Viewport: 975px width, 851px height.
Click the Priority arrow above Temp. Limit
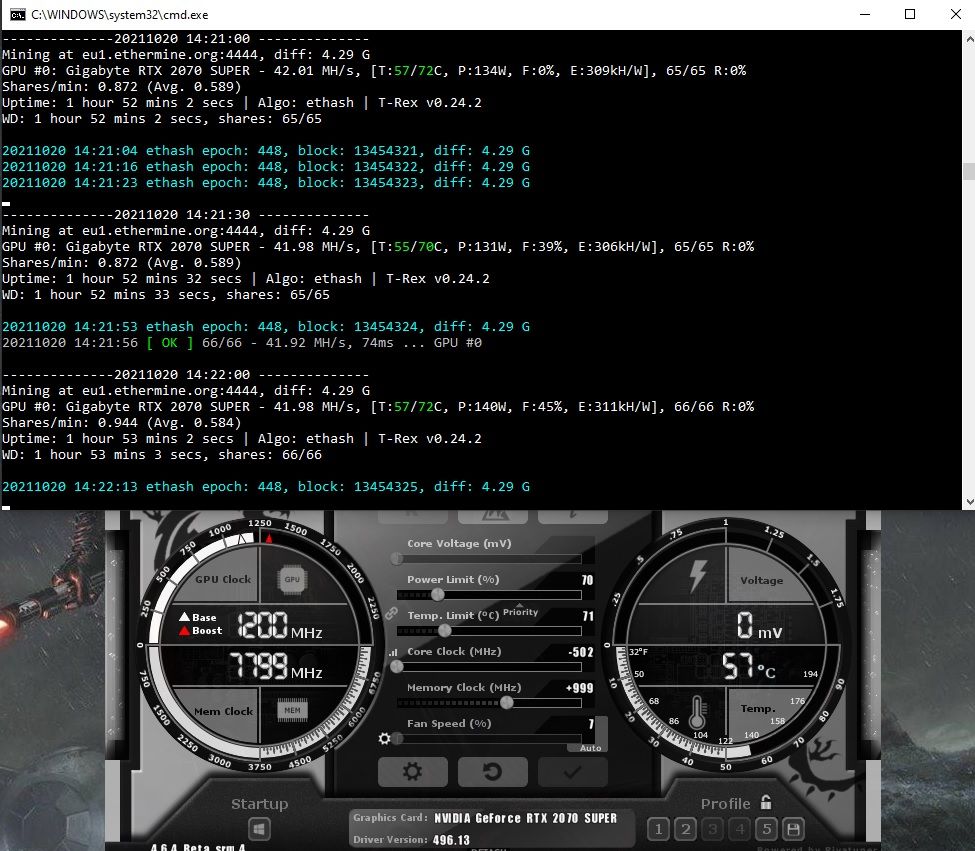pyautogui.click(x=520, y=605)
